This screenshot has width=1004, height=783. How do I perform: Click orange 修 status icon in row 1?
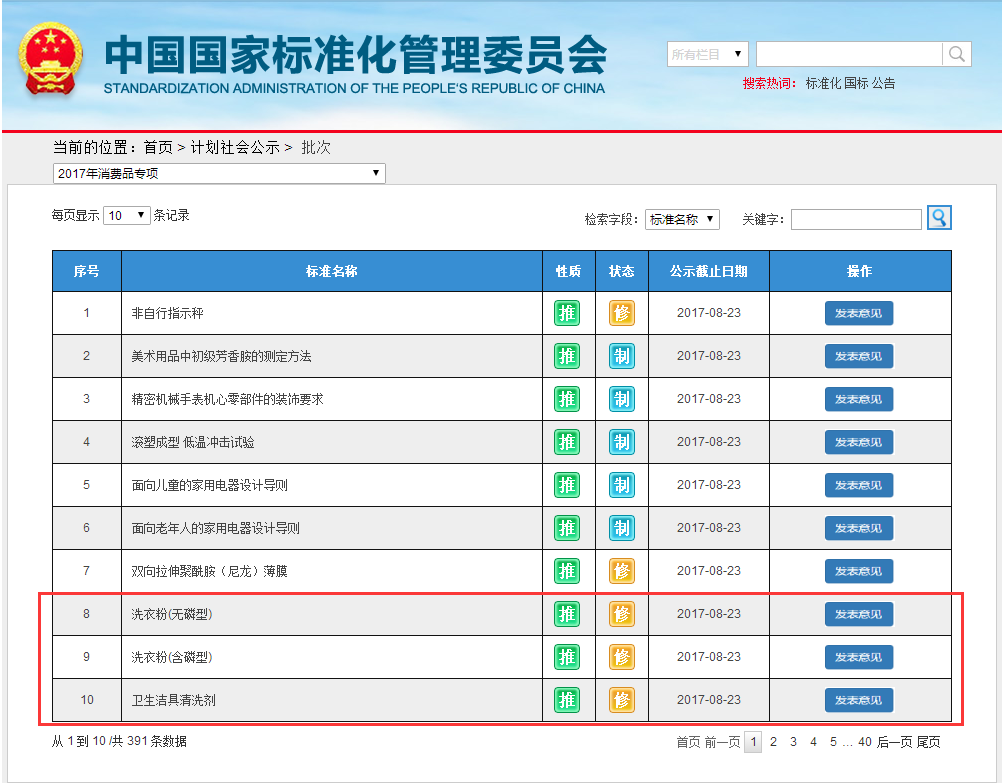(622, 313)
